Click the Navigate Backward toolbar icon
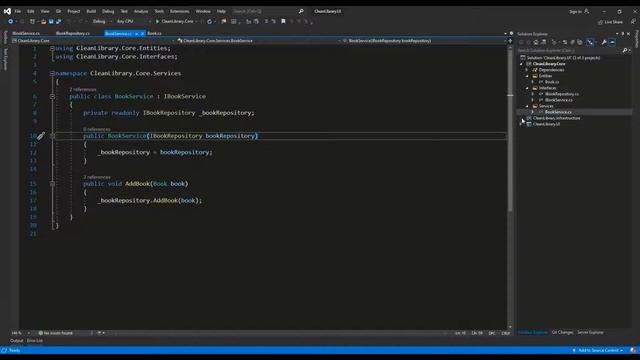The image size is (640, 360). 10,21
